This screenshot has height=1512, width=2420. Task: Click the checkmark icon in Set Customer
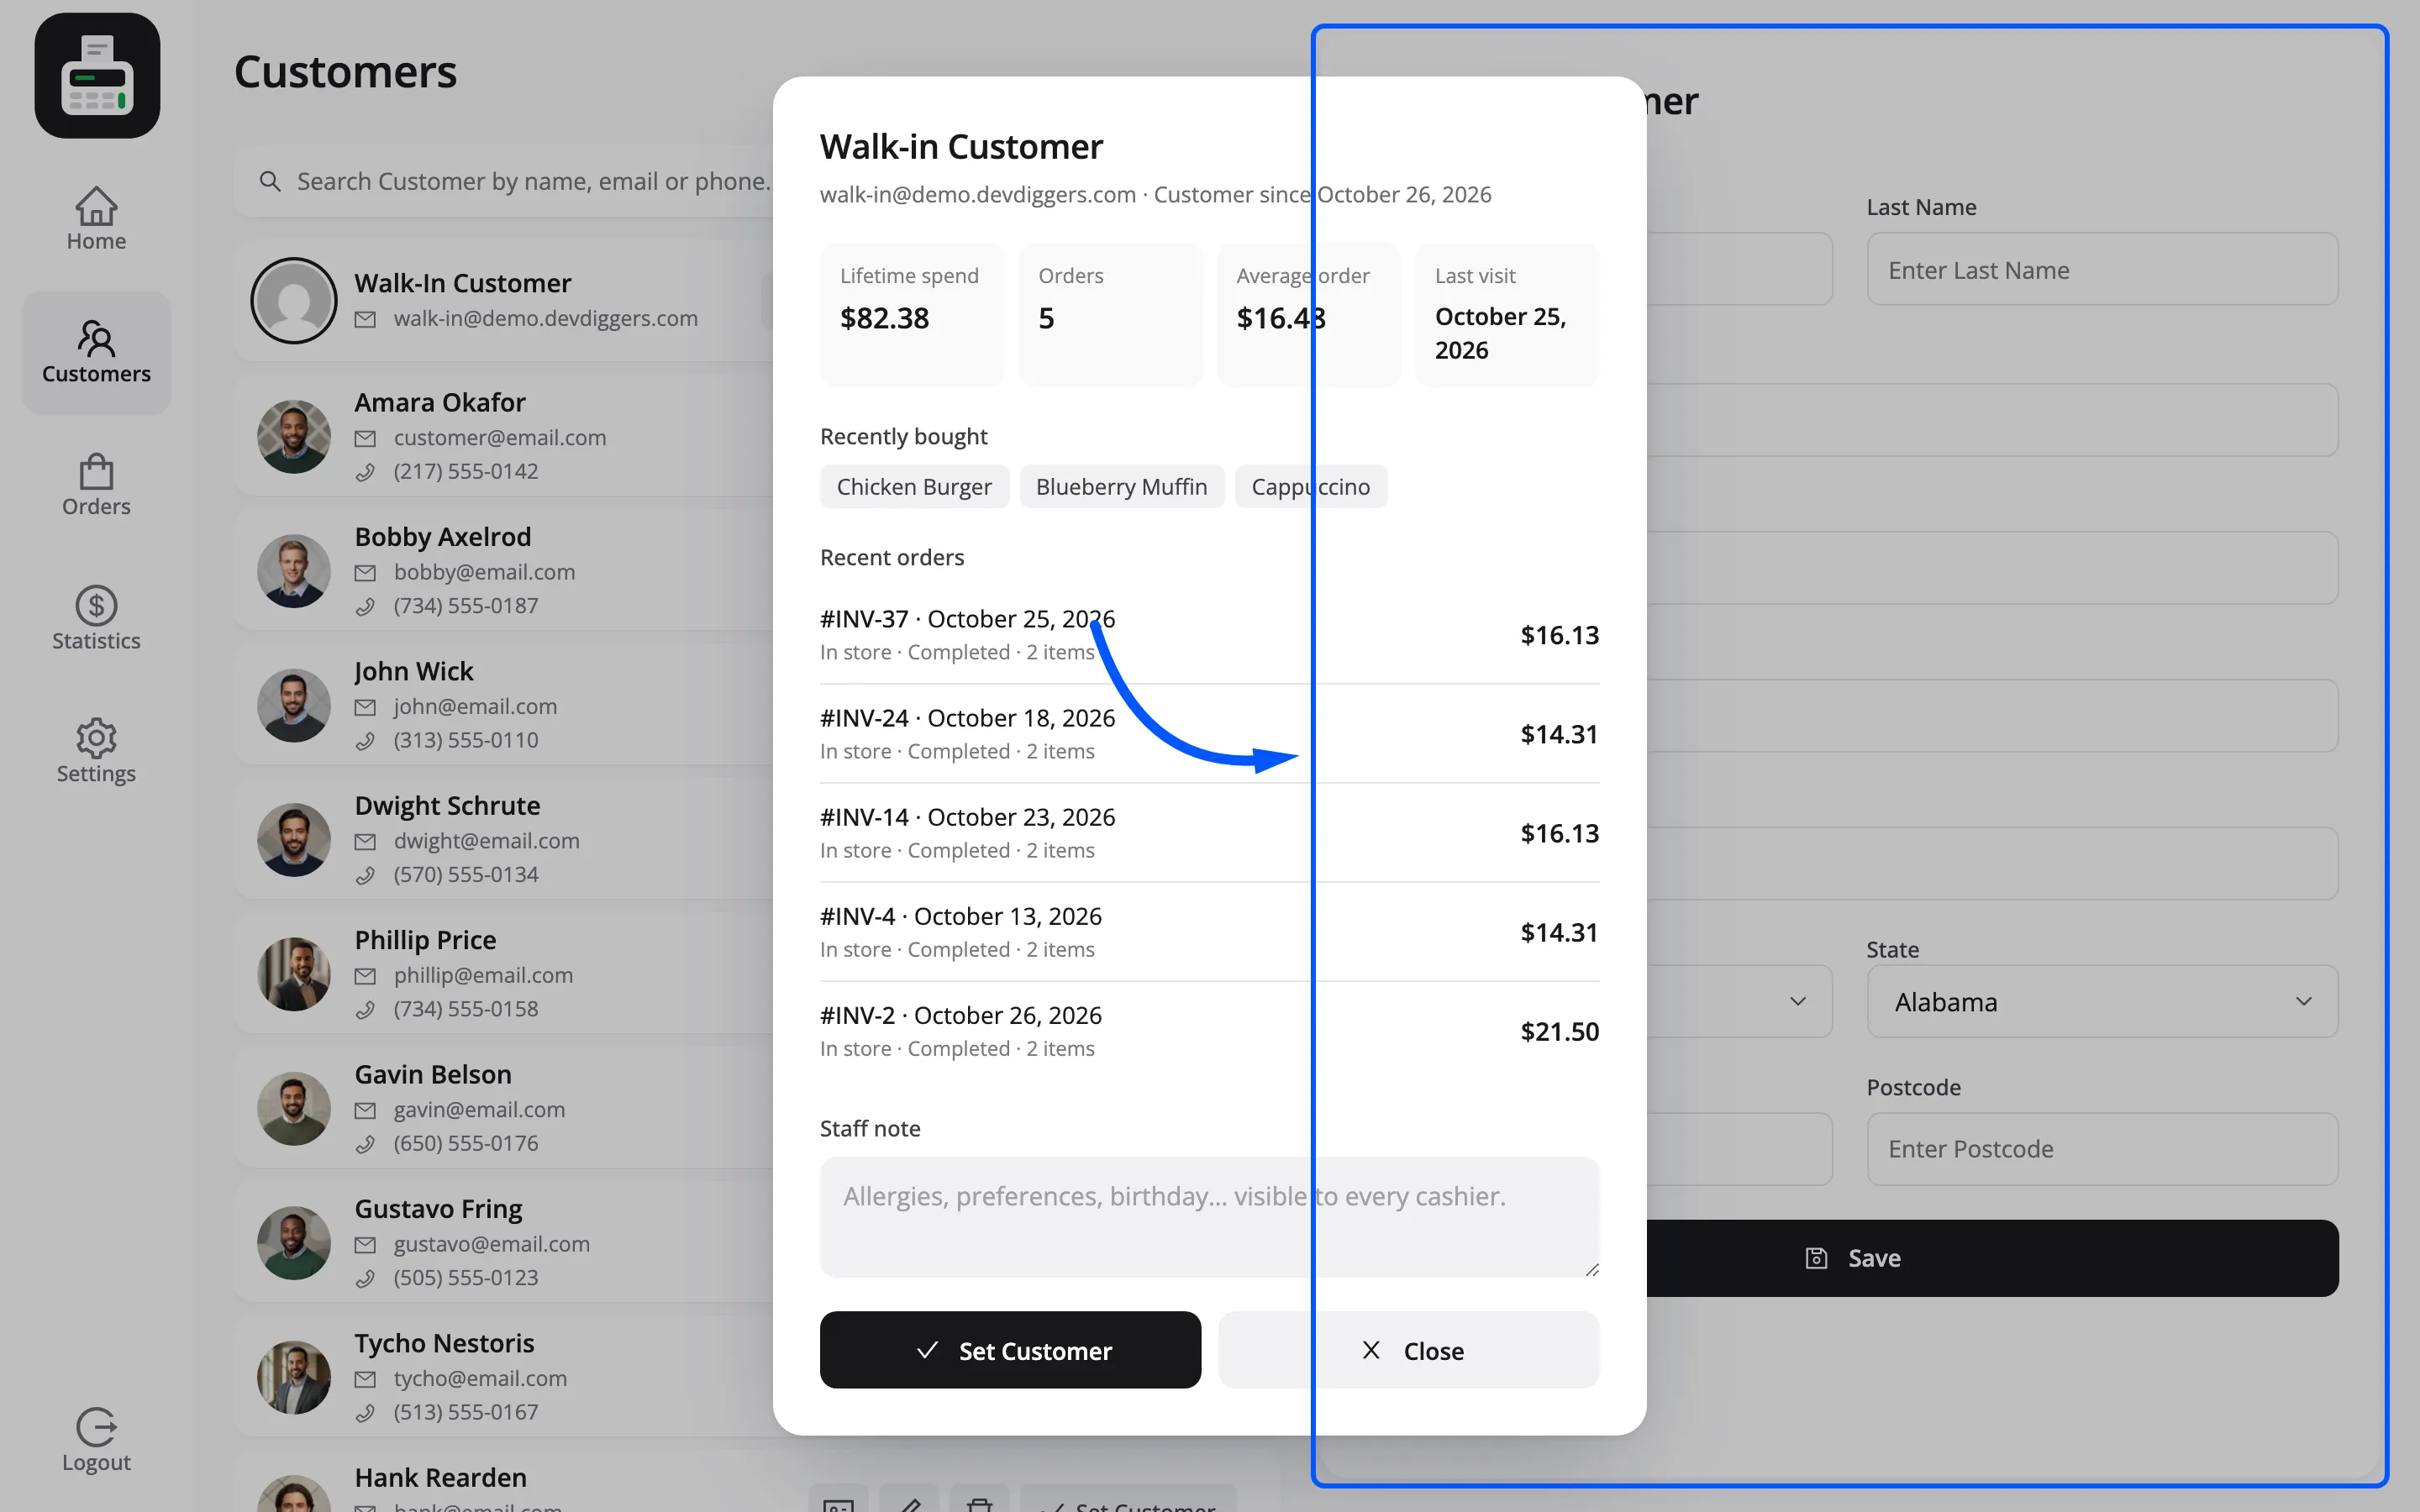[x=927, y=1350]
